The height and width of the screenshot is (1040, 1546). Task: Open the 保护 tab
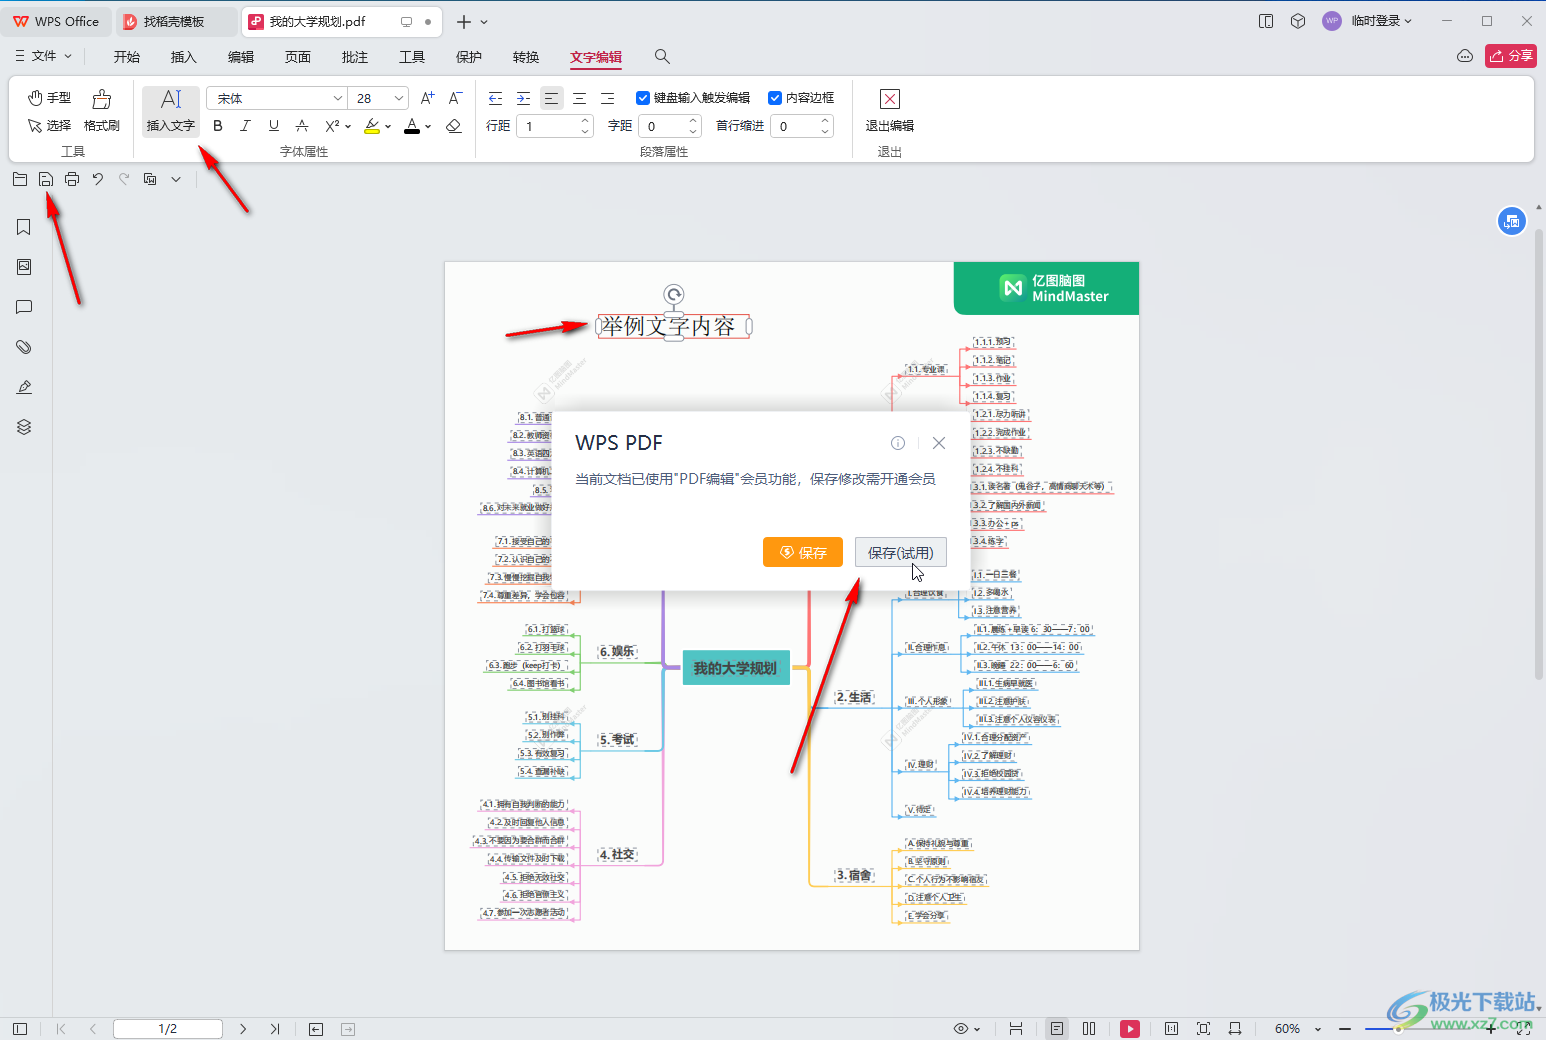[469, 57]
